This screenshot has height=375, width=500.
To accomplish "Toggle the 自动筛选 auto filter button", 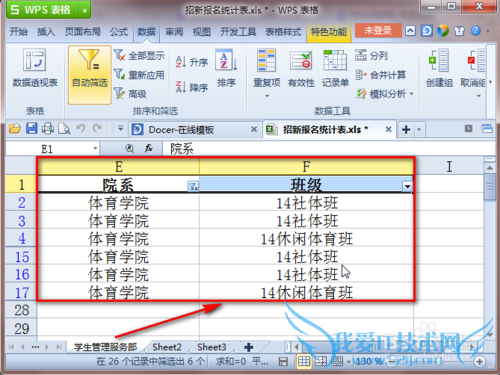I will coord(90,75).
